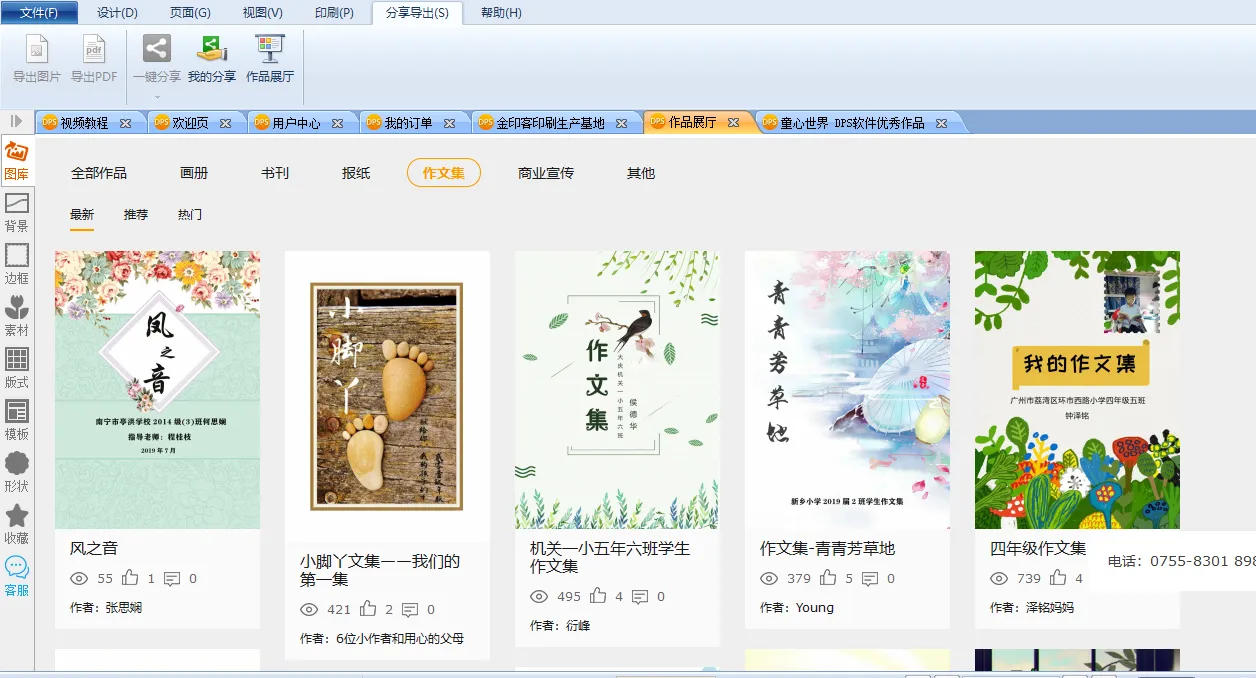Open the 模板 sidebar panel

(x=17, y=420)
